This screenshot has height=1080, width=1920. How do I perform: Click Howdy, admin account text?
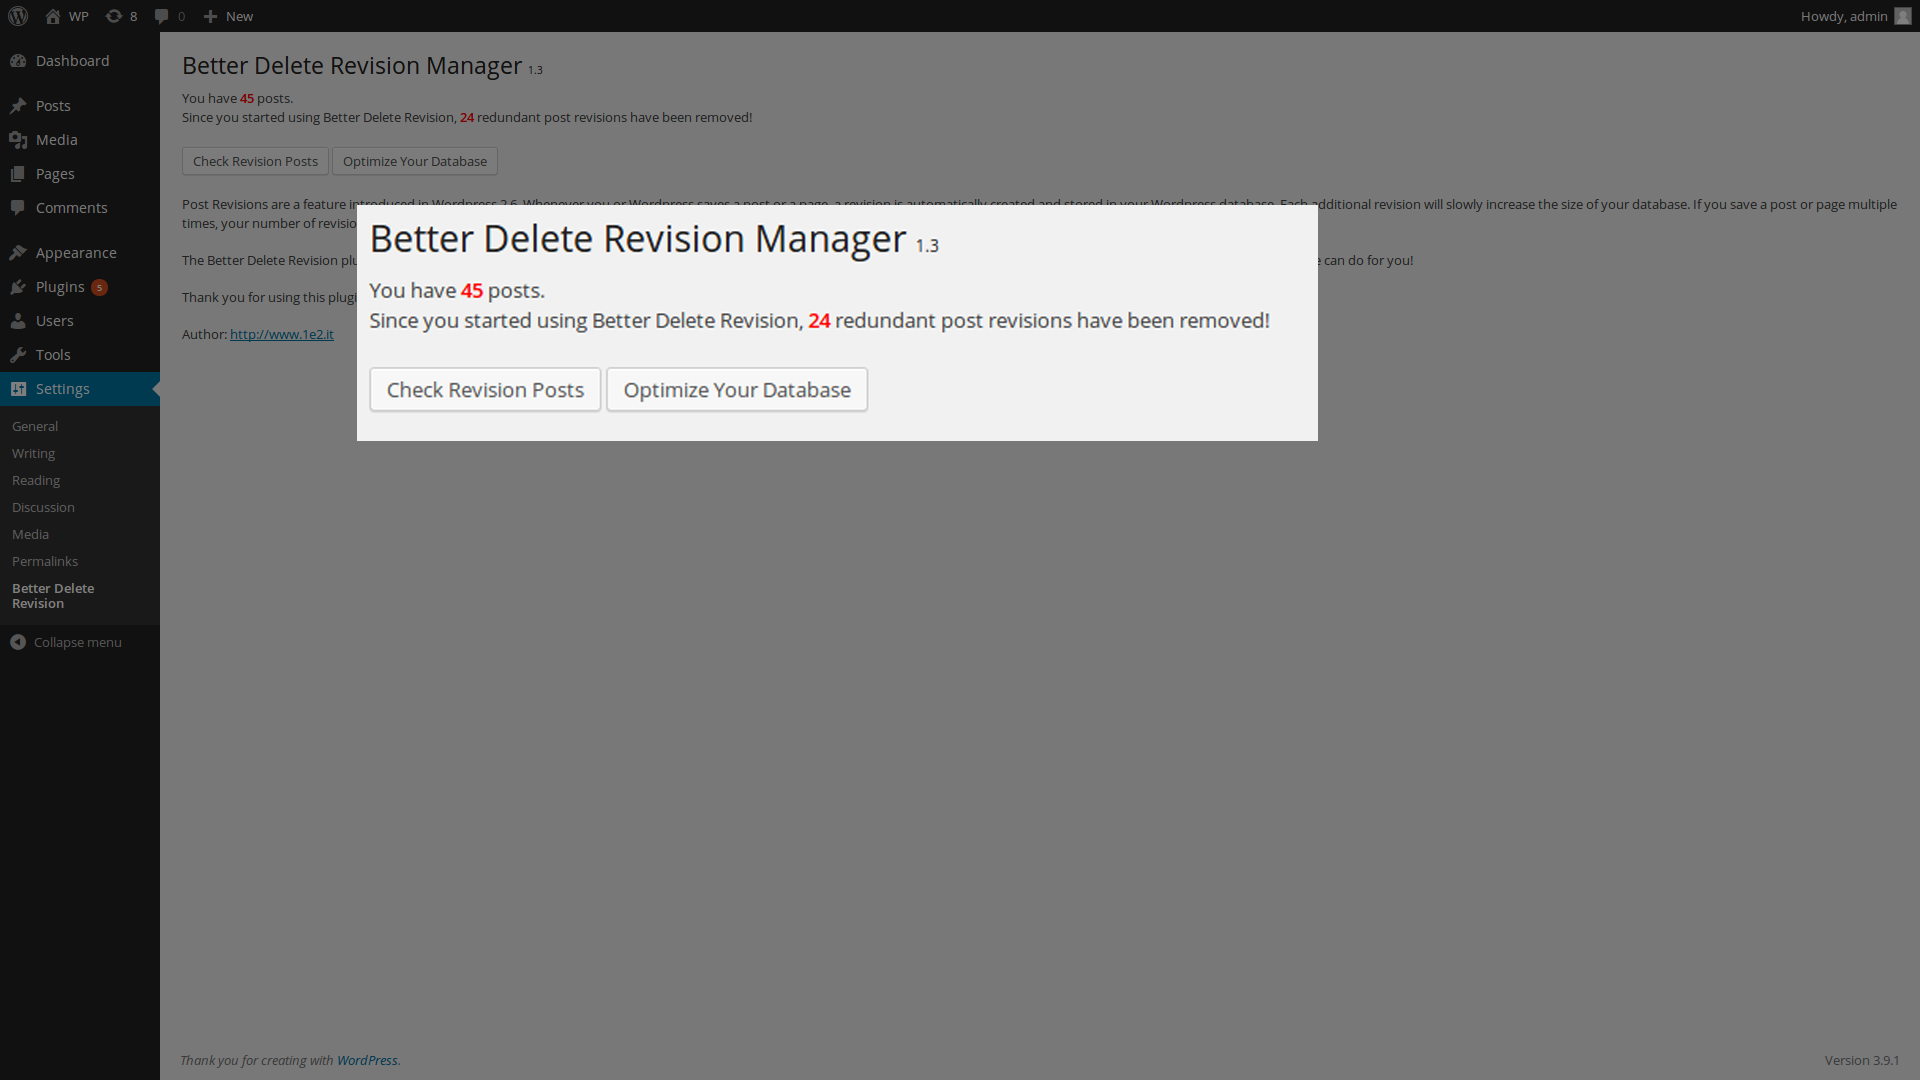click(1844, 16)
